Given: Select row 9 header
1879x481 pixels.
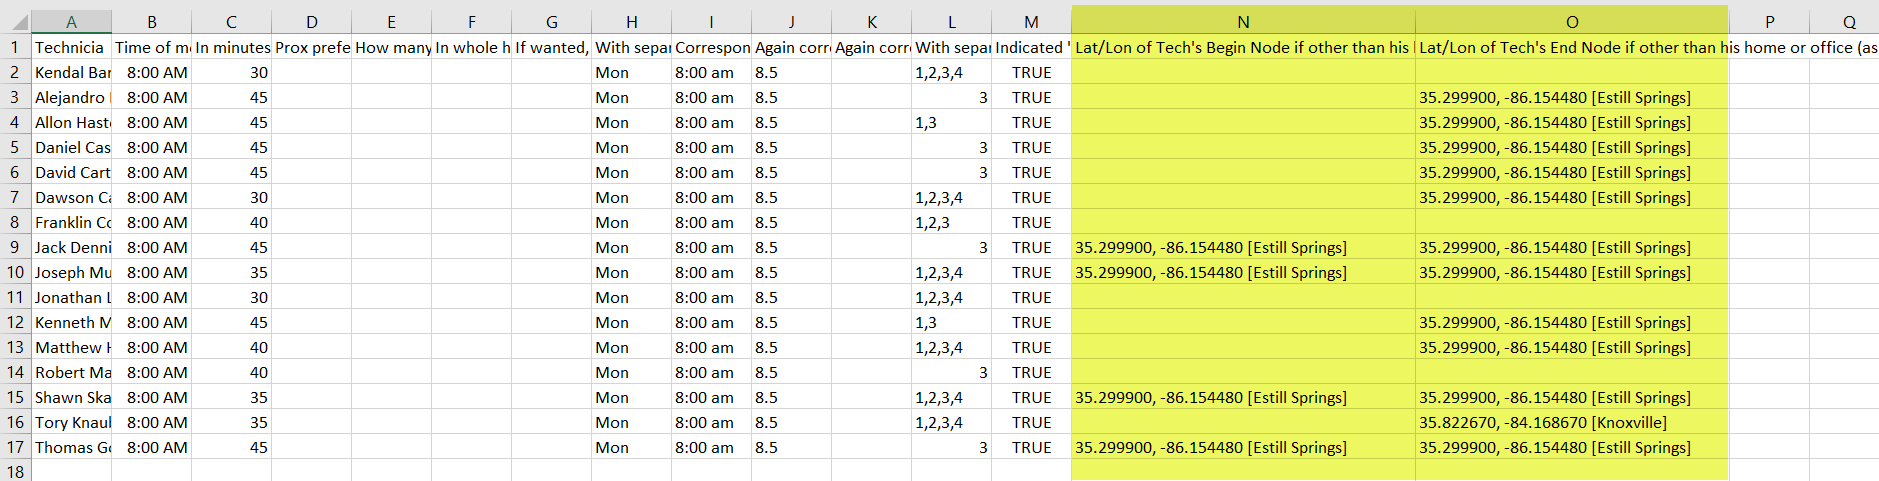Looking at the screenshot, I should (x=15, y=247).
